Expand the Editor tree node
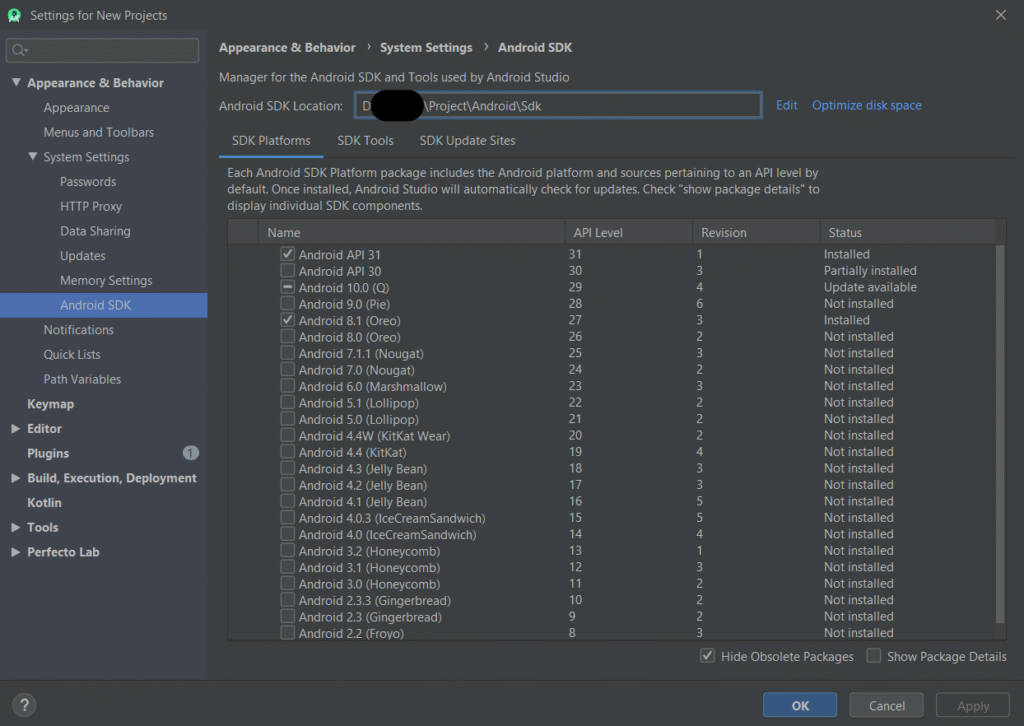The height and width of the screenshot is (726, 1024). pyautogui.click(x=16, y=428)
